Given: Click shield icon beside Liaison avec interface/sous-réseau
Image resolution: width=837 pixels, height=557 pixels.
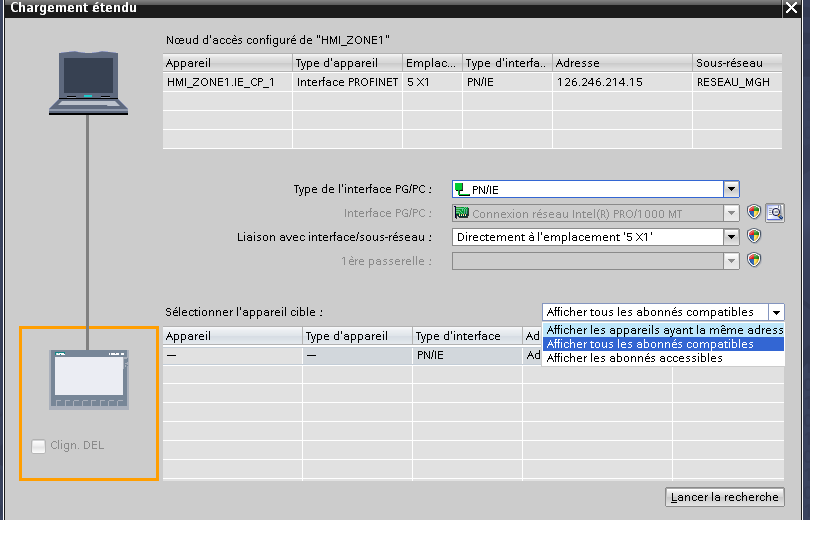Looking at the screenshot, I should (x=755, y=237).
